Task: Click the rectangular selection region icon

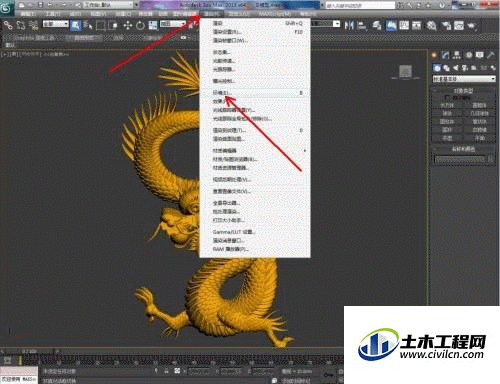Action: [101, 26]
